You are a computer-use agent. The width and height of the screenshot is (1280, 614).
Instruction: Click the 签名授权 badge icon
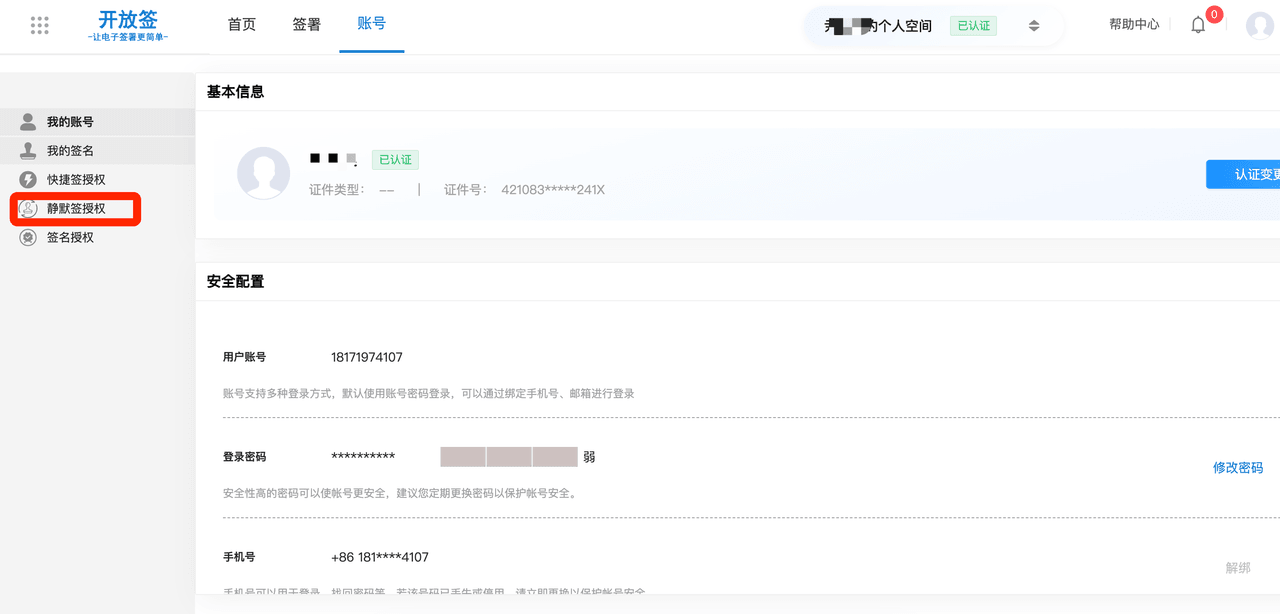click(28, 238)
